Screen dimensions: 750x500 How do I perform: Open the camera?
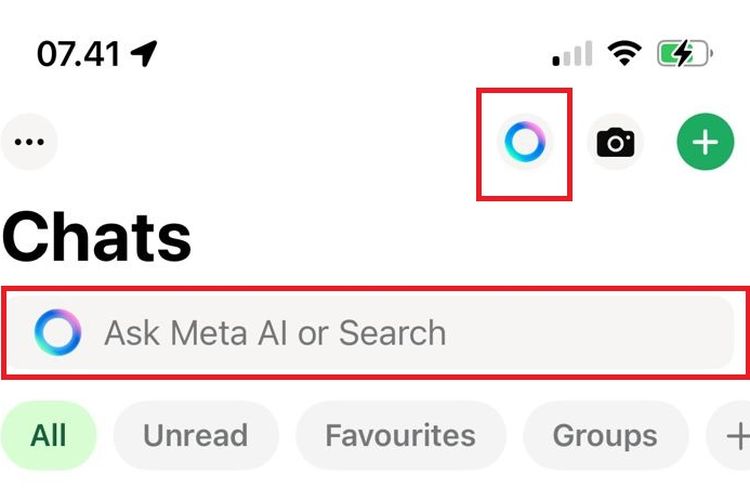[615, 143]
